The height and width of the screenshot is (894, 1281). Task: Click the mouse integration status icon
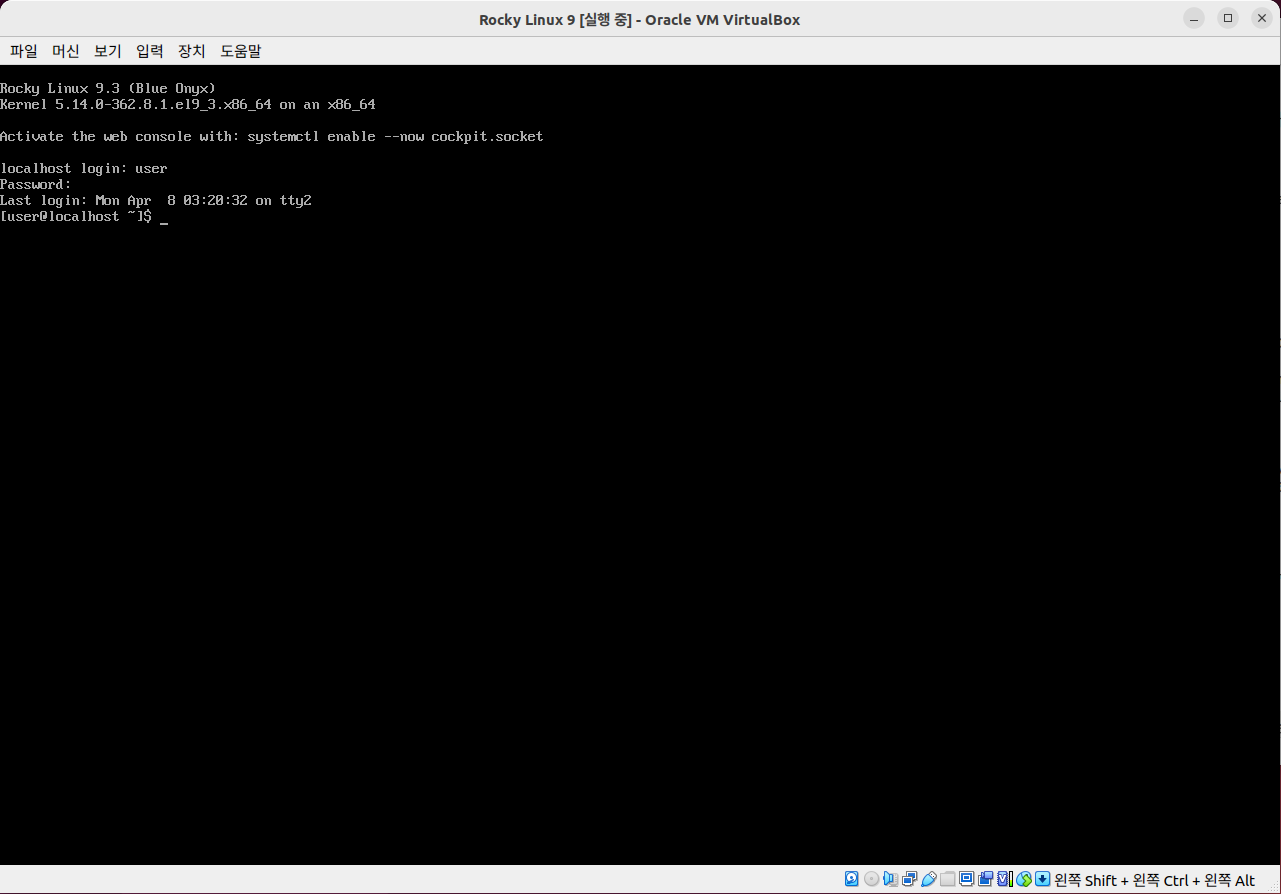point(1024,879)
